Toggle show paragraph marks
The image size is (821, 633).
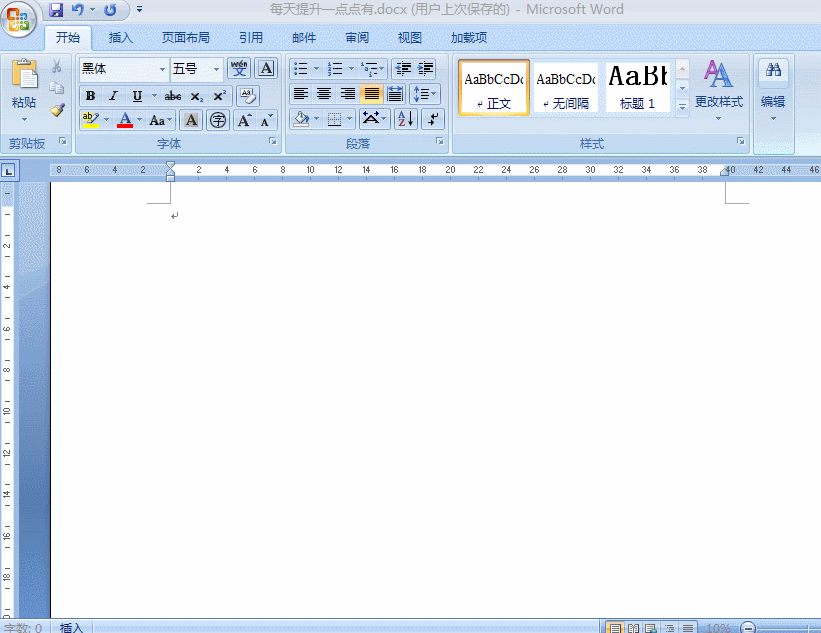tap(433, 119)
